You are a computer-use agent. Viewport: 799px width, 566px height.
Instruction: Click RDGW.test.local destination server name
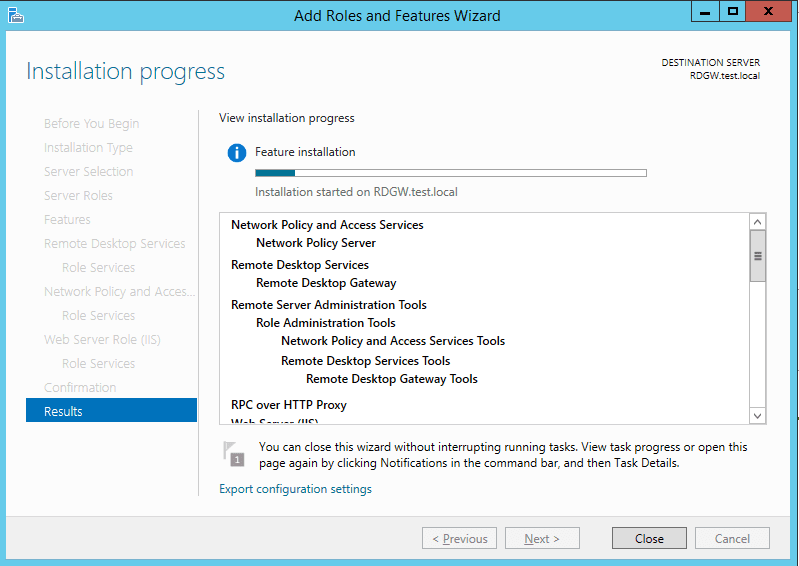coord(725,76)
